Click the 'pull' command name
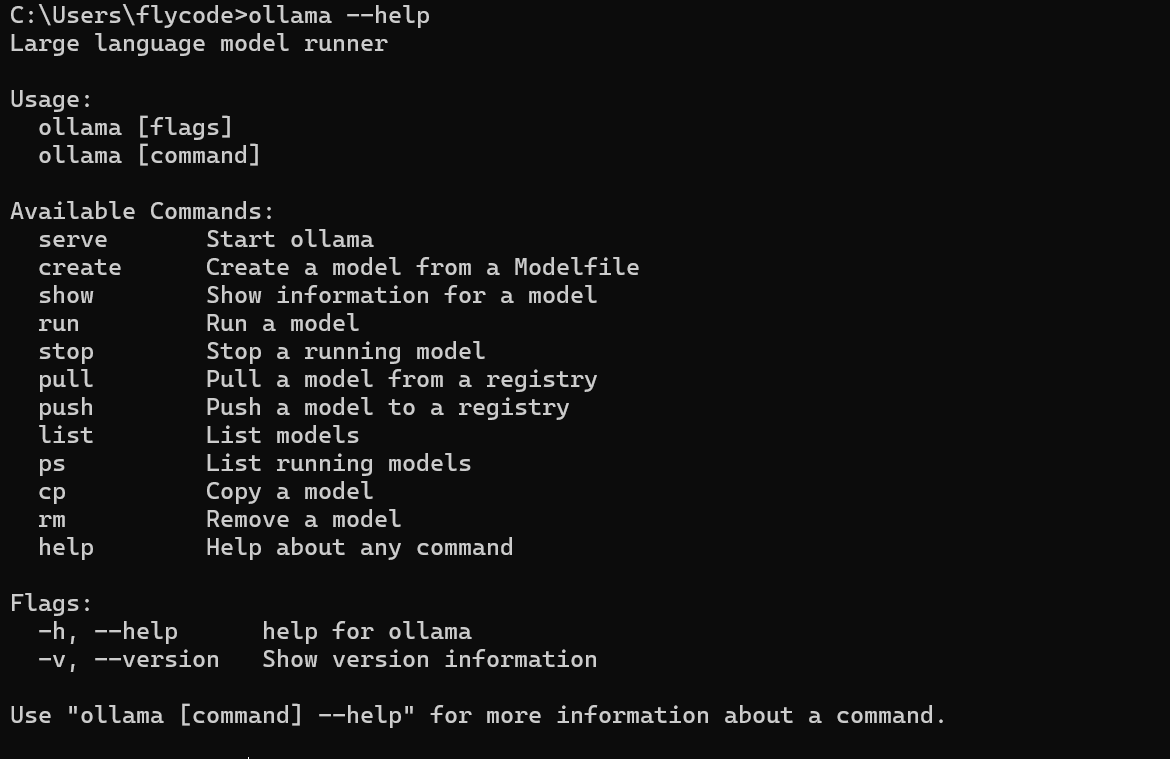Screen dimensions: 1170x759 click(66, 380)
